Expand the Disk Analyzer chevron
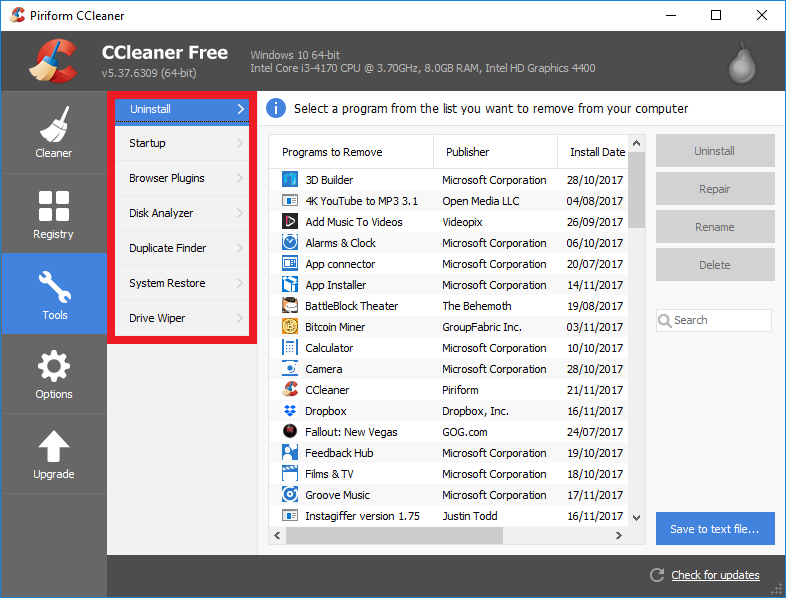This screenshot has height=598, width=786. tap(240, 213)
